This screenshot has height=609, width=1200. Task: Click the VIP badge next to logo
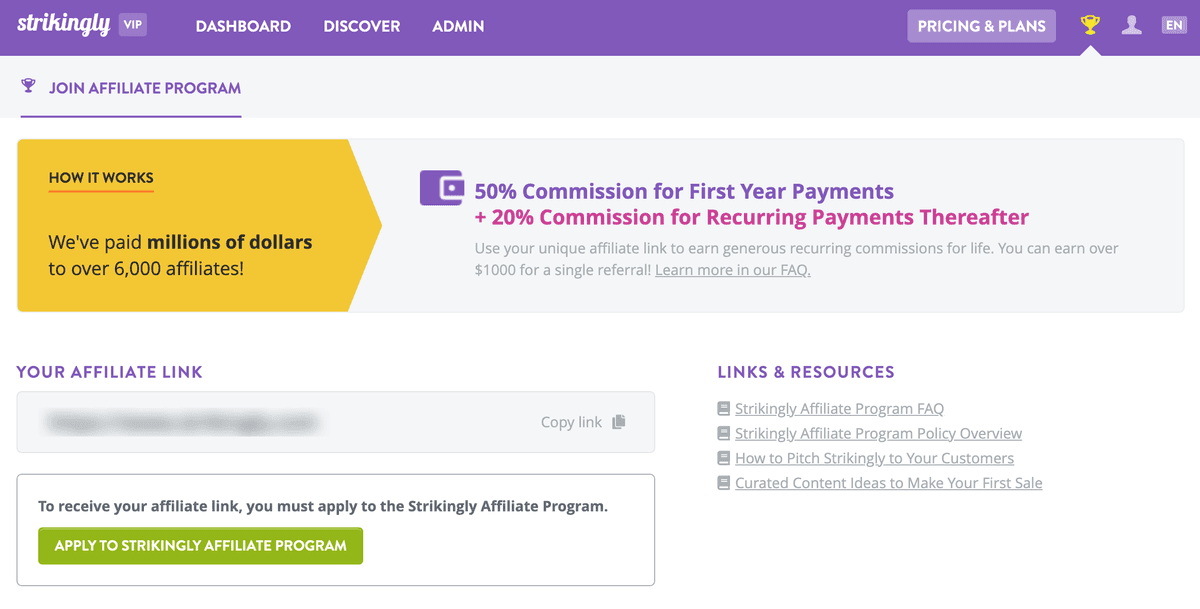point(133,25)
